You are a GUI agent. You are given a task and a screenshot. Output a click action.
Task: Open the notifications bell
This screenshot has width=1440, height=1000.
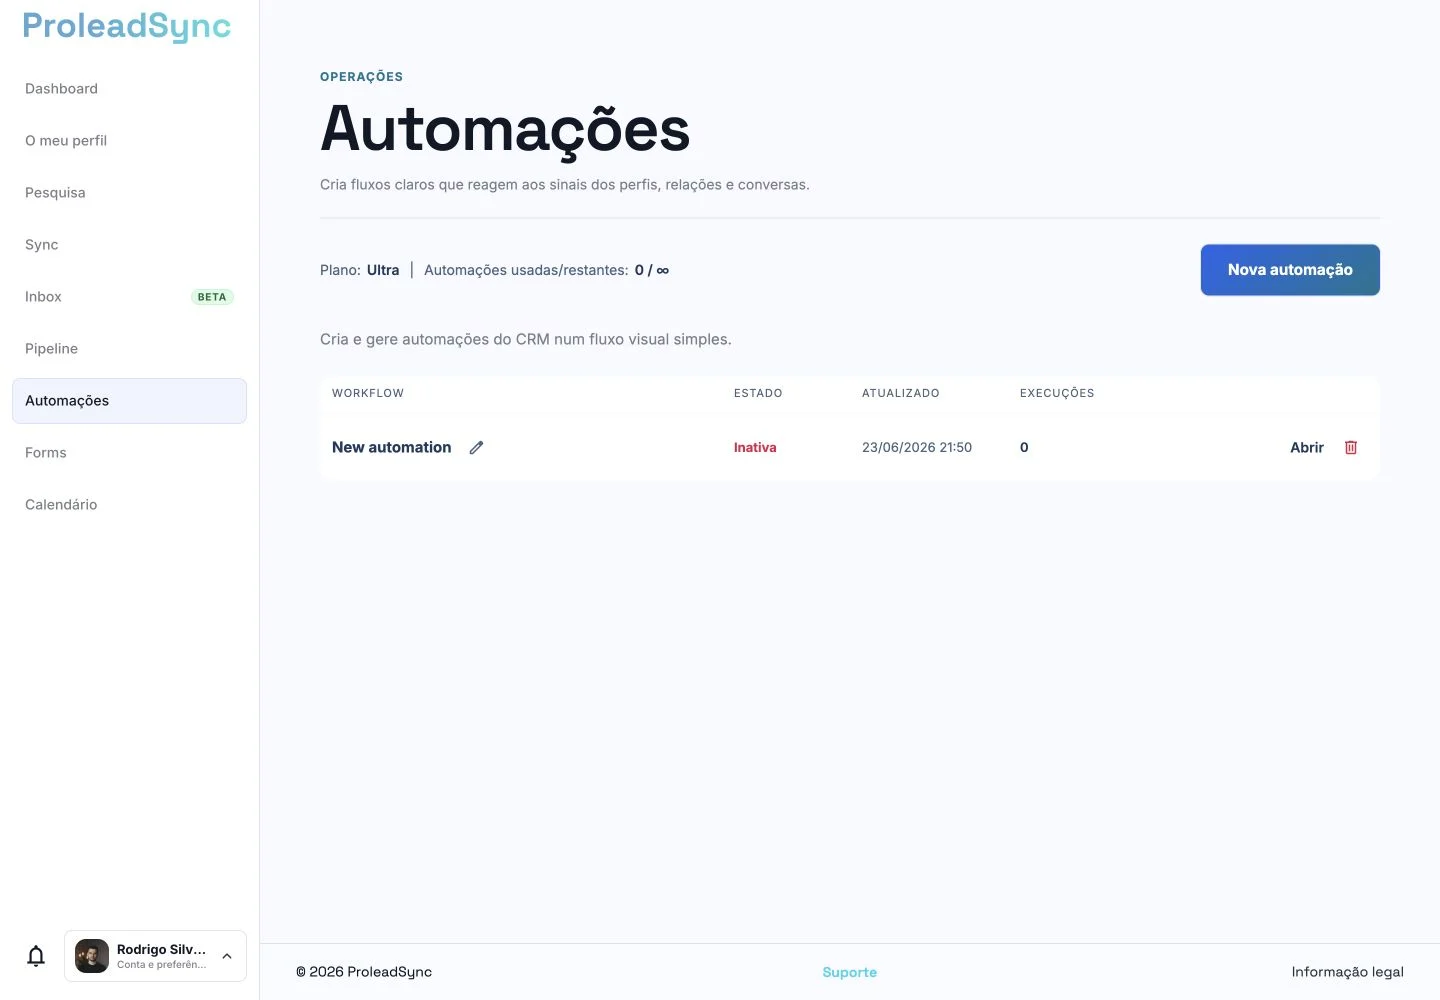pos(36,956)
